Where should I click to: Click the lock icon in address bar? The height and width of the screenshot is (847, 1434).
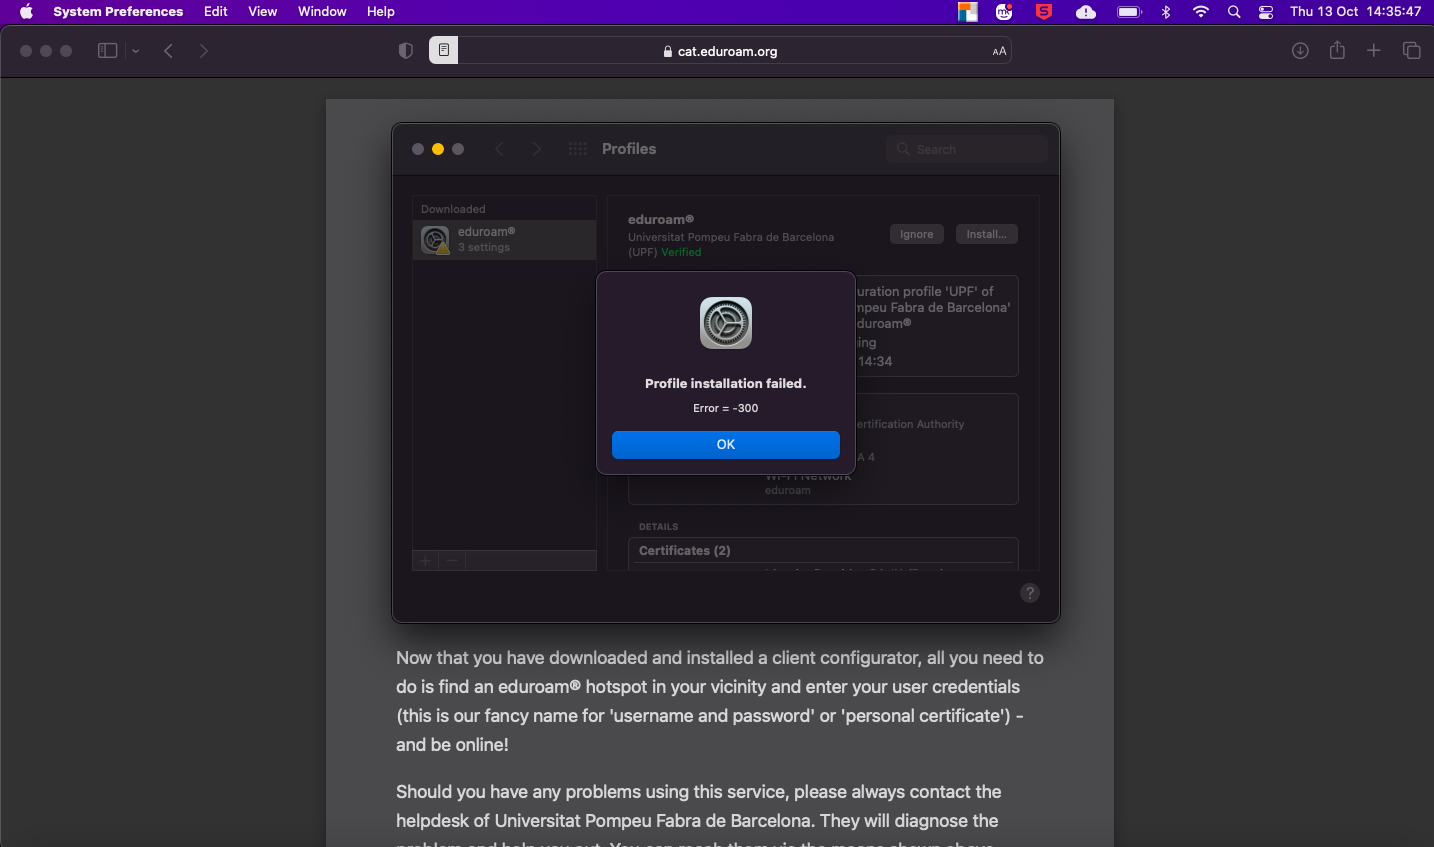pos(668,52)
